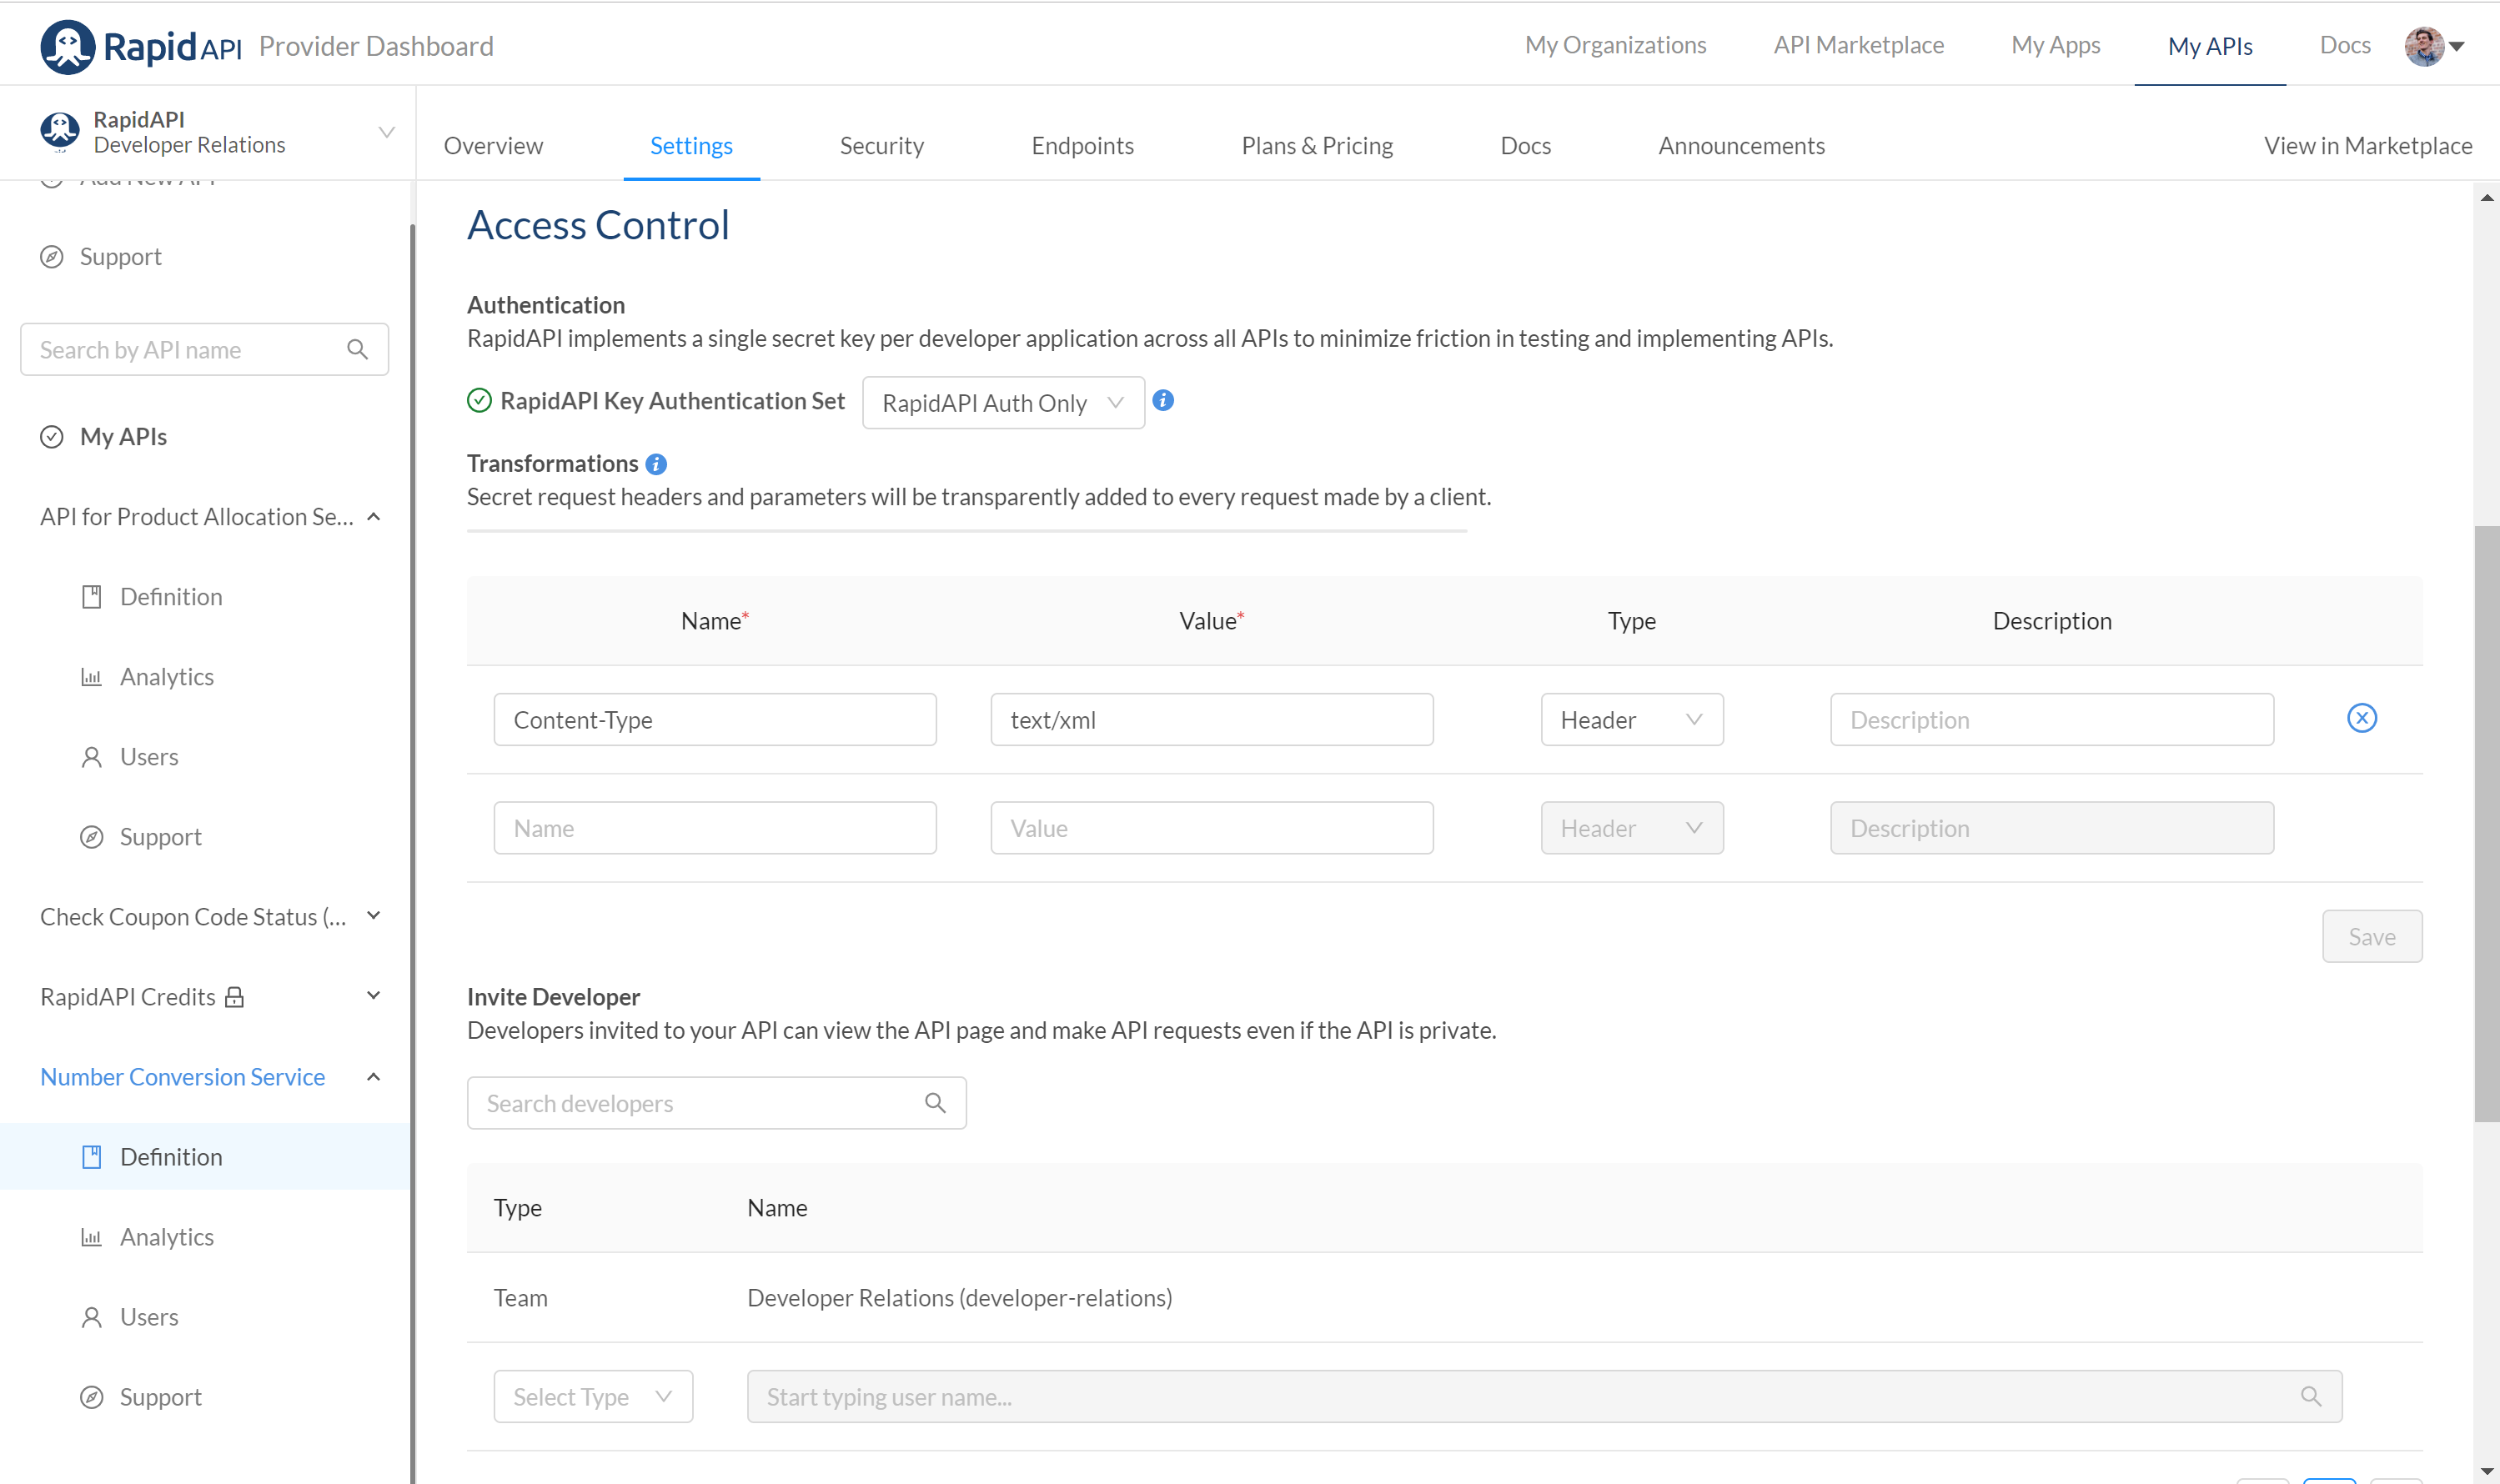Click the info icon next to Transformations
The width and height of the screenshot is (2500, 1484).
(x=656, y=464)
